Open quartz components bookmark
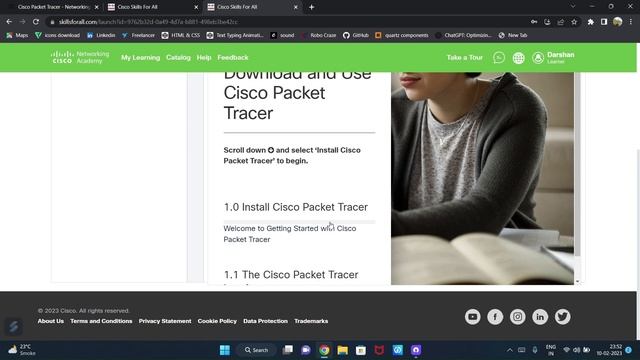The image size is (640, 360). pyautogui.click(x=402, y=36)
